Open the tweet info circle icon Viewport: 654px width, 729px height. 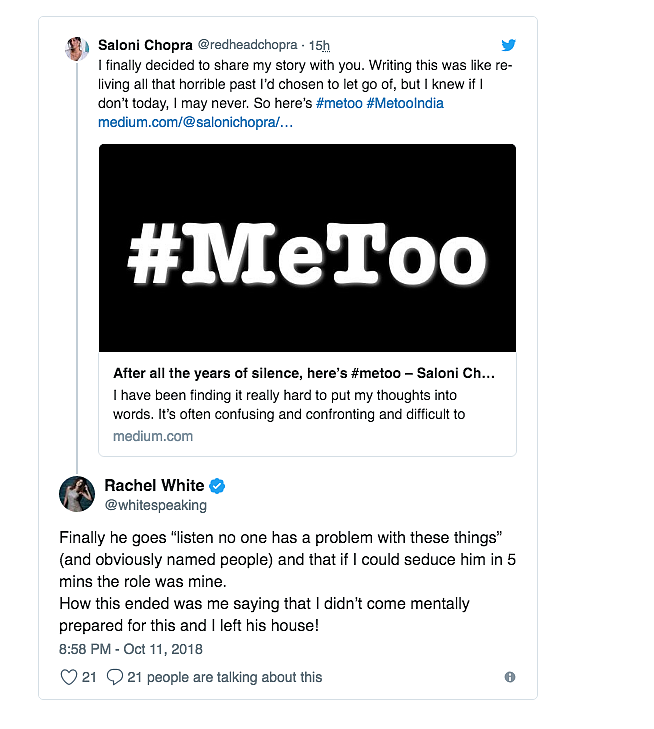[x=510, y=677]
